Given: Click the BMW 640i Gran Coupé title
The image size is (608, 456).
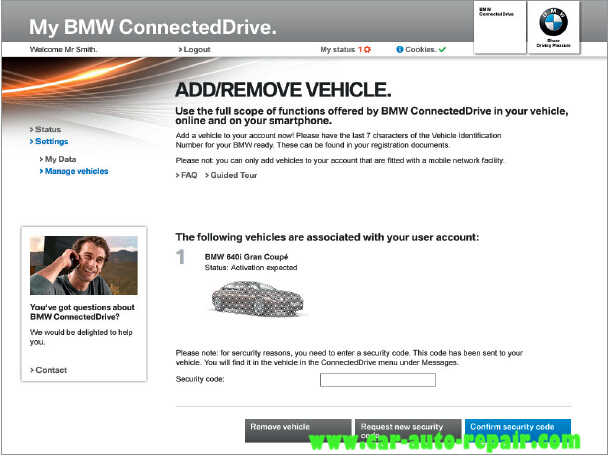Looking at the screenshot, I should 246,257.
